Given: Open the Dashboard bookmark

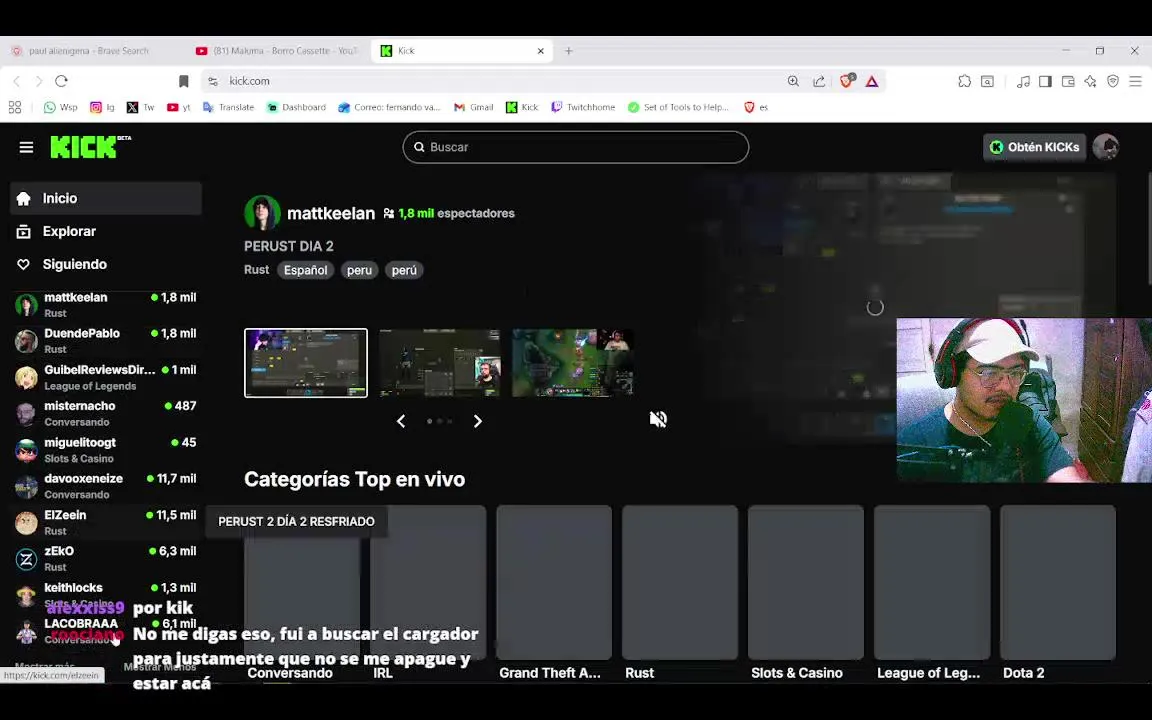Looking at the screenshot, I should pyautogui.click(x=296, y=107).
